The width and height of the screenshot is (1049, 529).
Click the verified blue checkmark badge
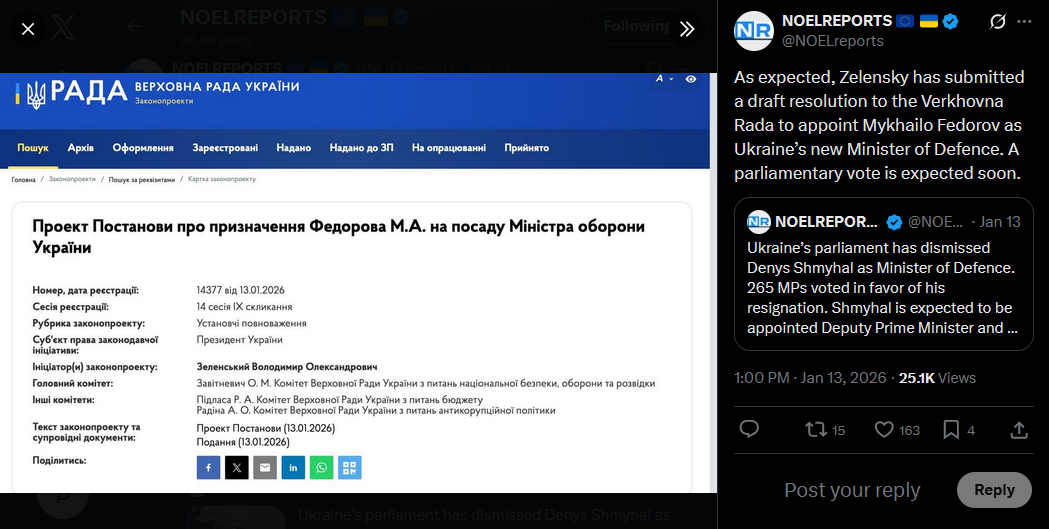(x=950, y=21)
